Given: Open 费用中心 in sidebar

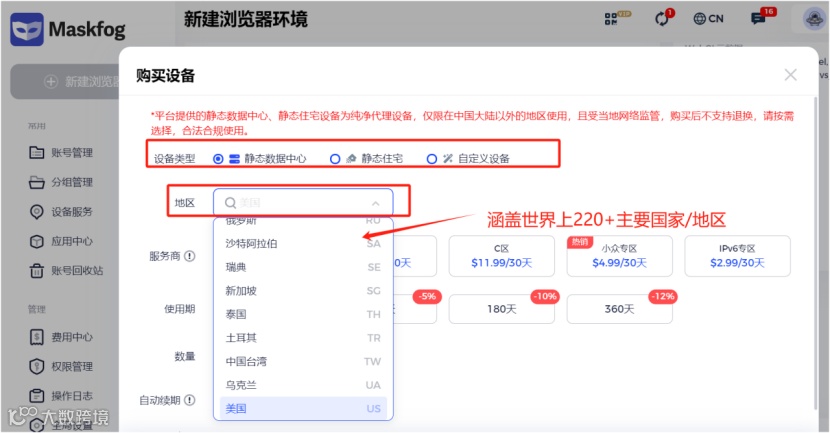Looking at the screenshot, I should tap(72, 337).
